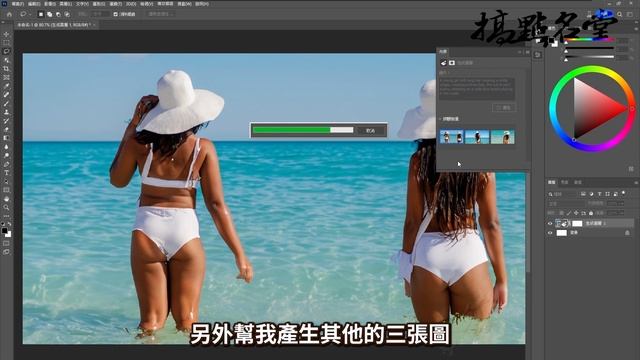640x360 pixels.
Task: Choose New Selection mode in options bar
Action: pyautogui.click(x=41, y=14)
